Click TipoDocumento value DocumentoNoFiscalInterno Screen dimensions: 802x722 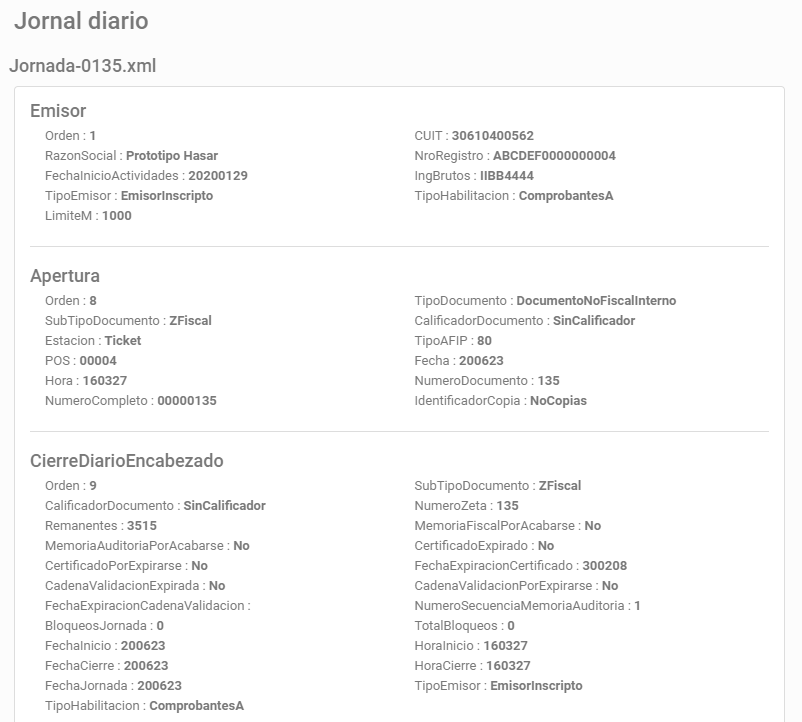point(596,301)
